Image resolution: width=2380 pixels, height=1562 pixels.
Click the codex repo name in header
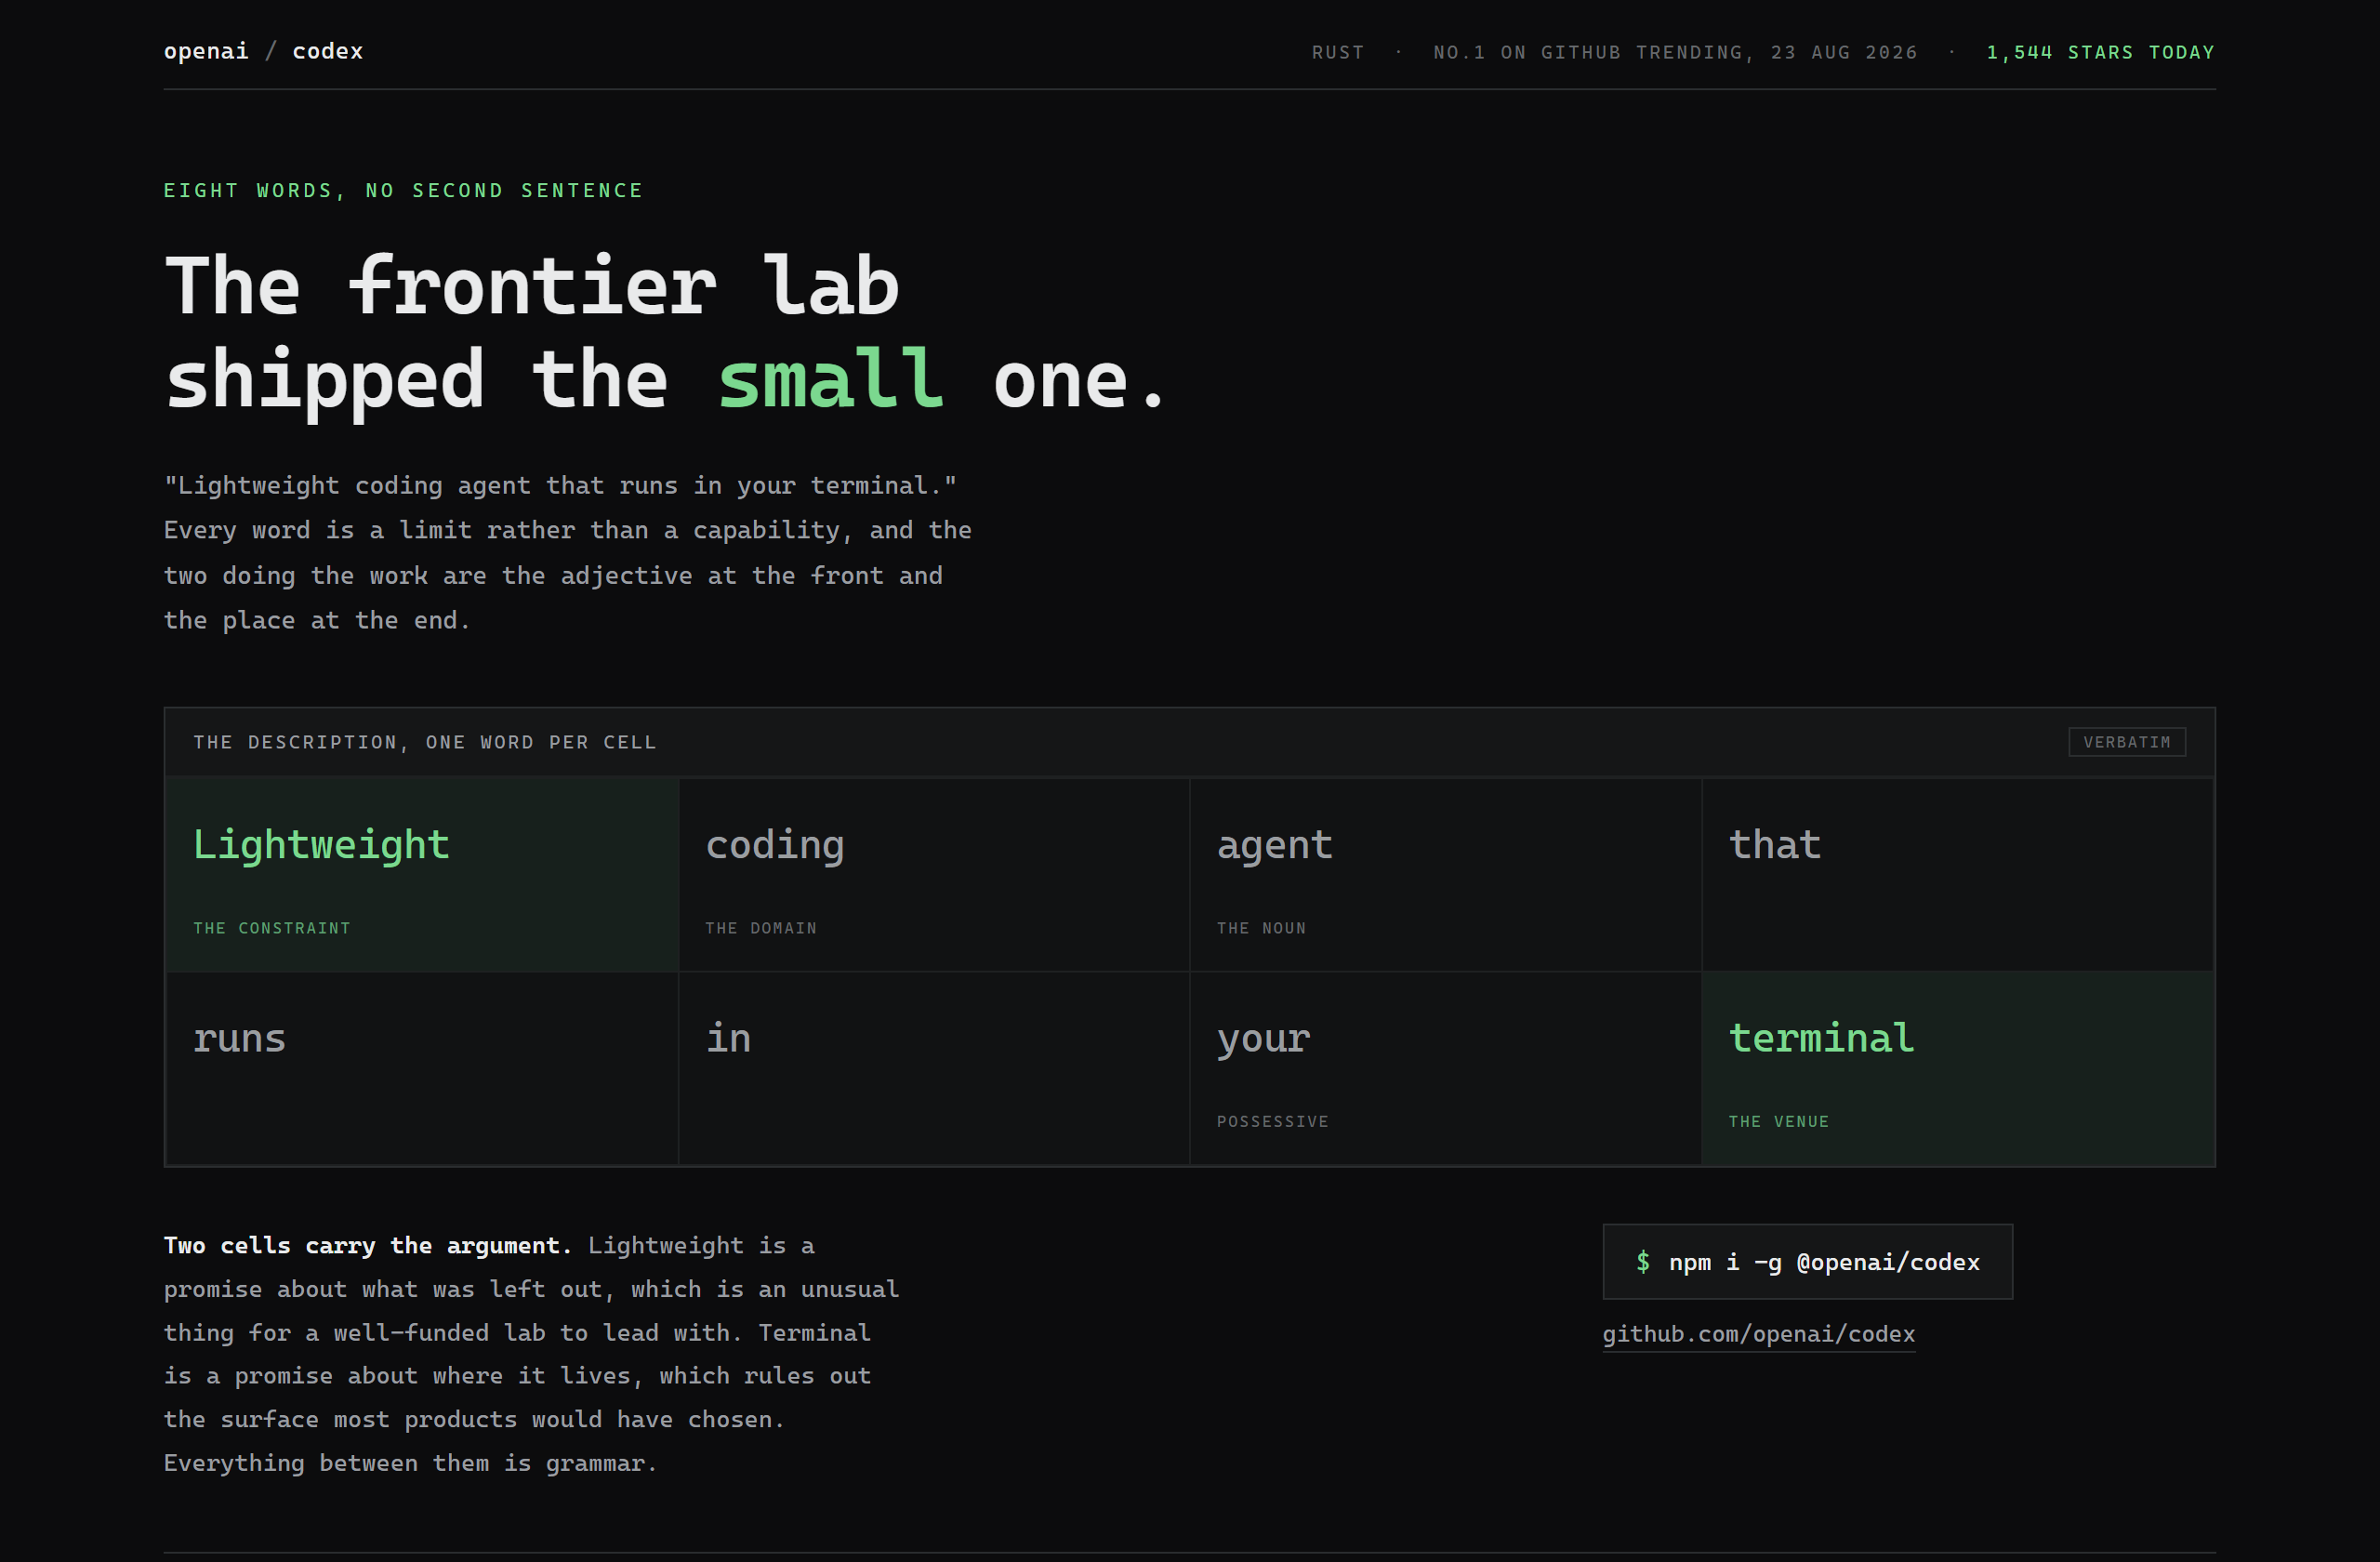pos(328,51)
